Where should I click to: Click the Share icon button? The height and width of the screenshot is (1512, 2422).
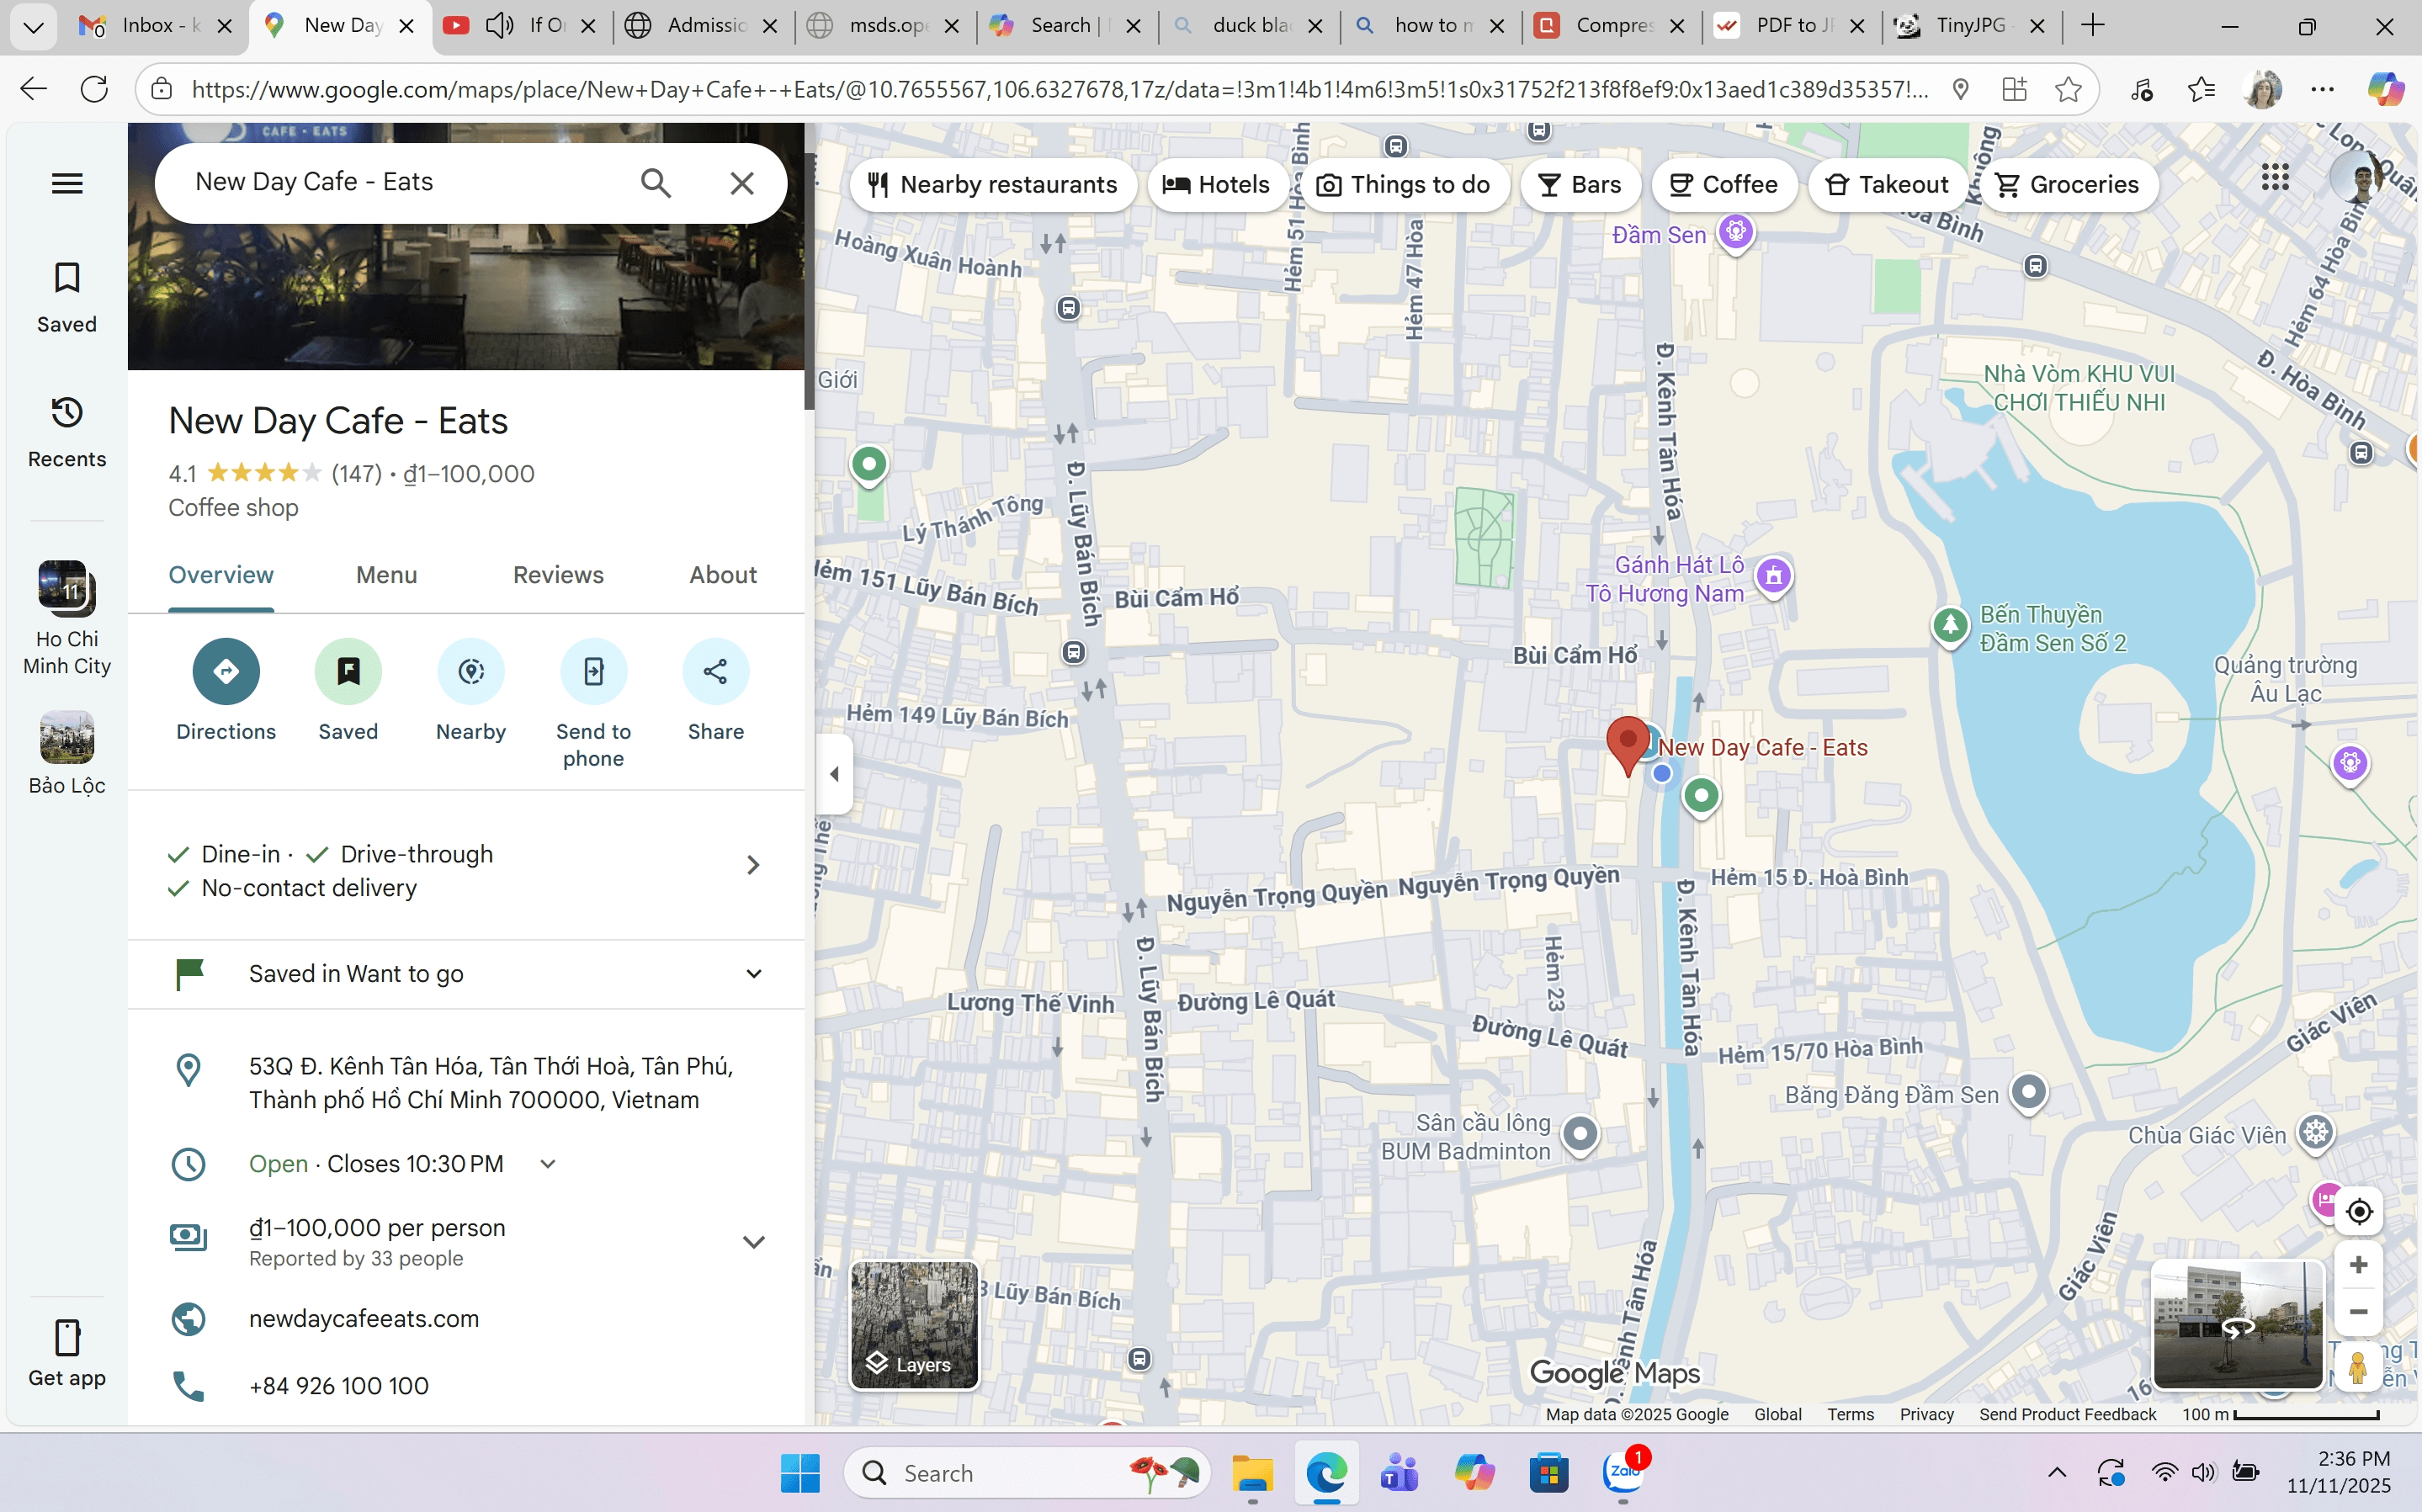coord(715,671)
